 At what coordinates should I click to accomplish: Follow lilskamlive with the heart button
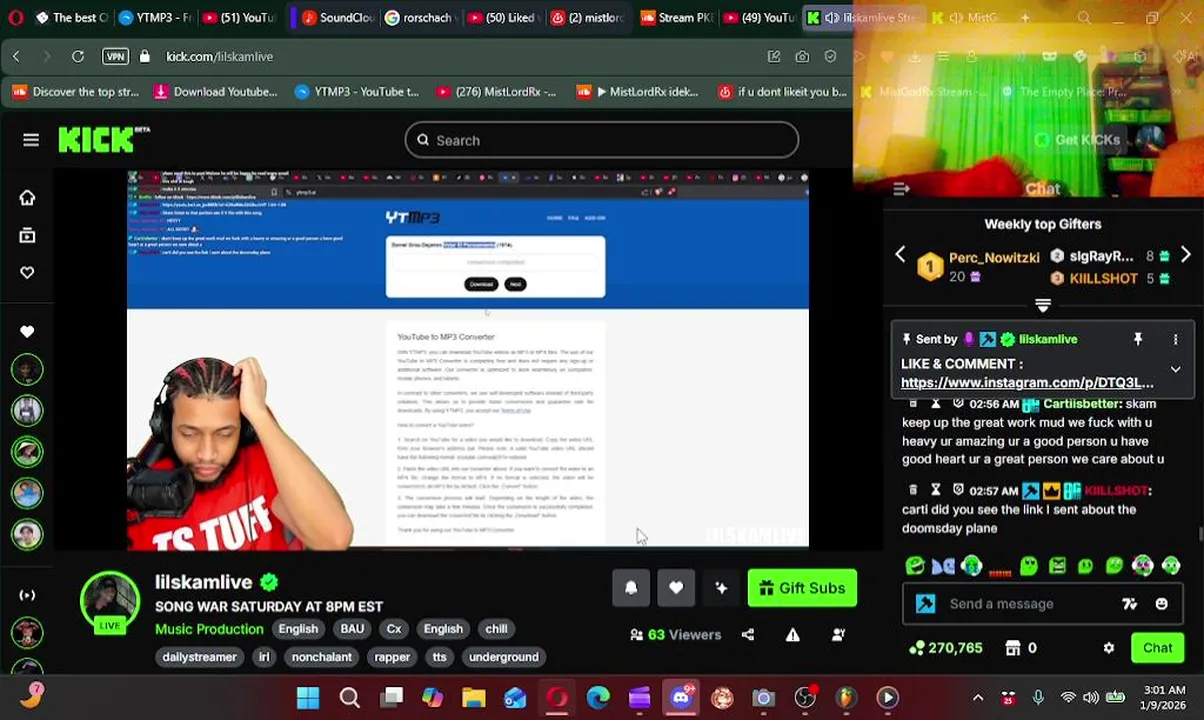[676, 588]
